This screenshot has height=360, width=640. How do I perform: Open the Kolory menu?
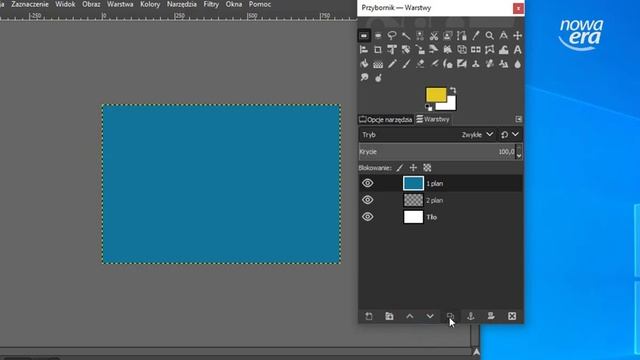(x=150, y=4)
